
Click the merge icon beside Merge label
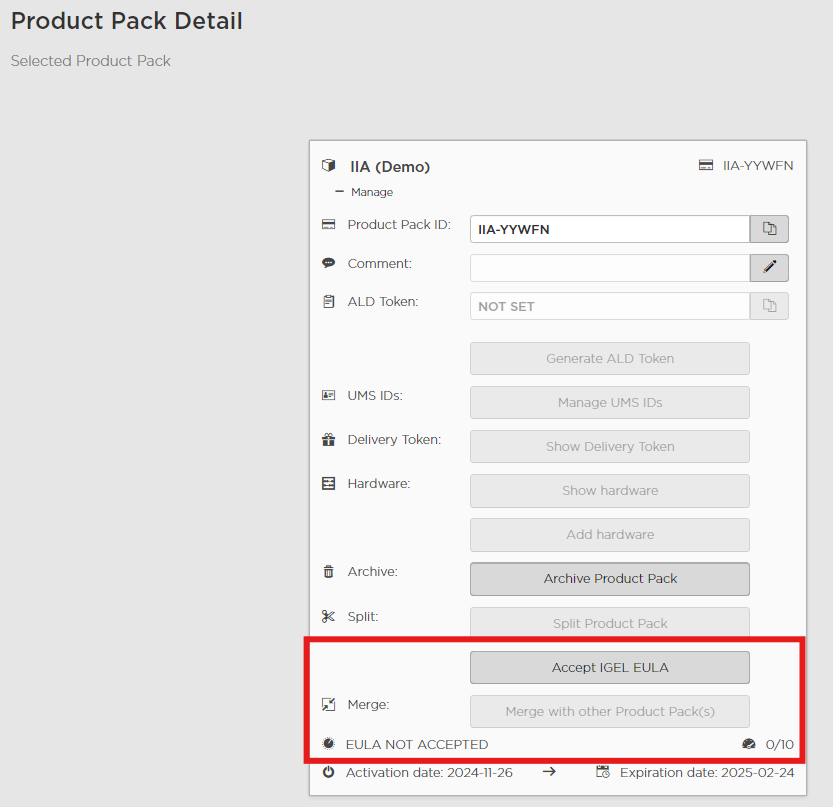click(329, 705)
